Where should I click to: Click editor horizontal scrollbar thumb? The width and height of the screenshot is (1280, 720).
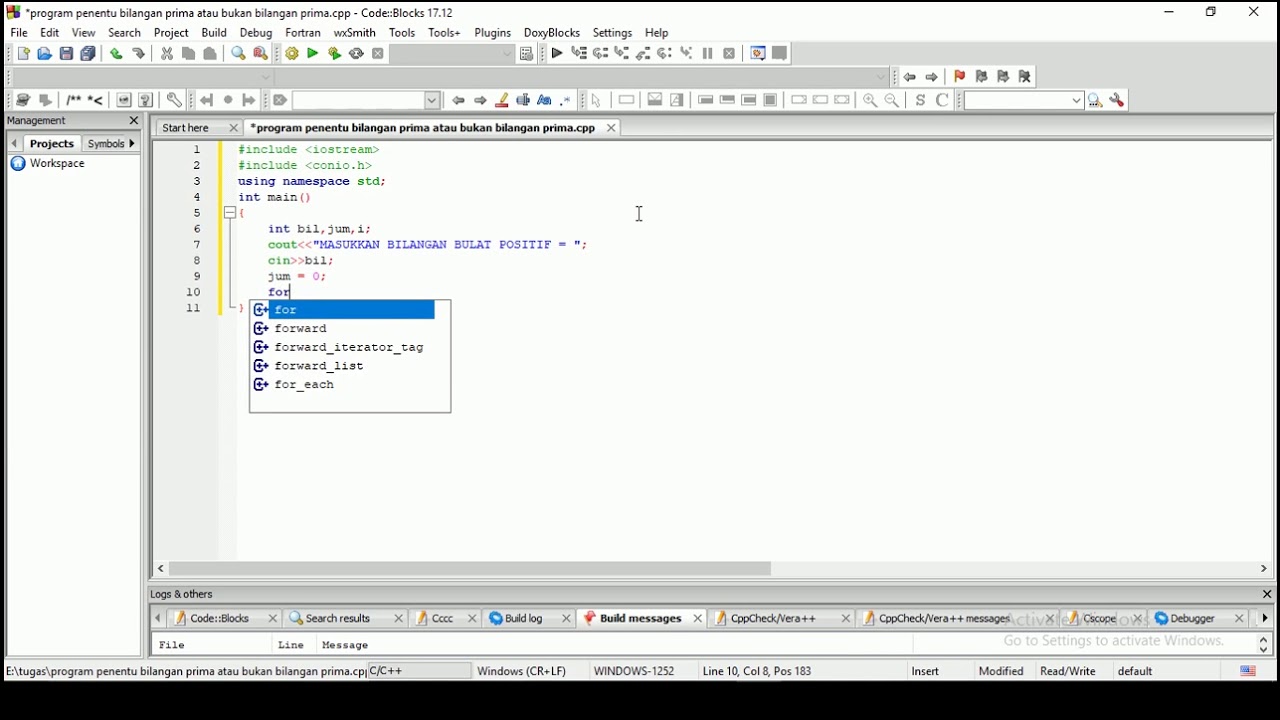[x=470, y=569]
